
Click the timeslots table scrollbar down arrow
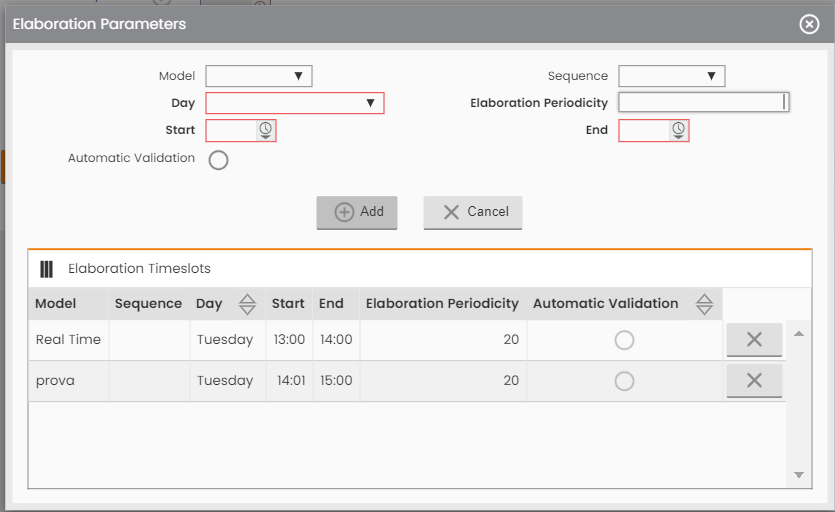tap(798, 475)
